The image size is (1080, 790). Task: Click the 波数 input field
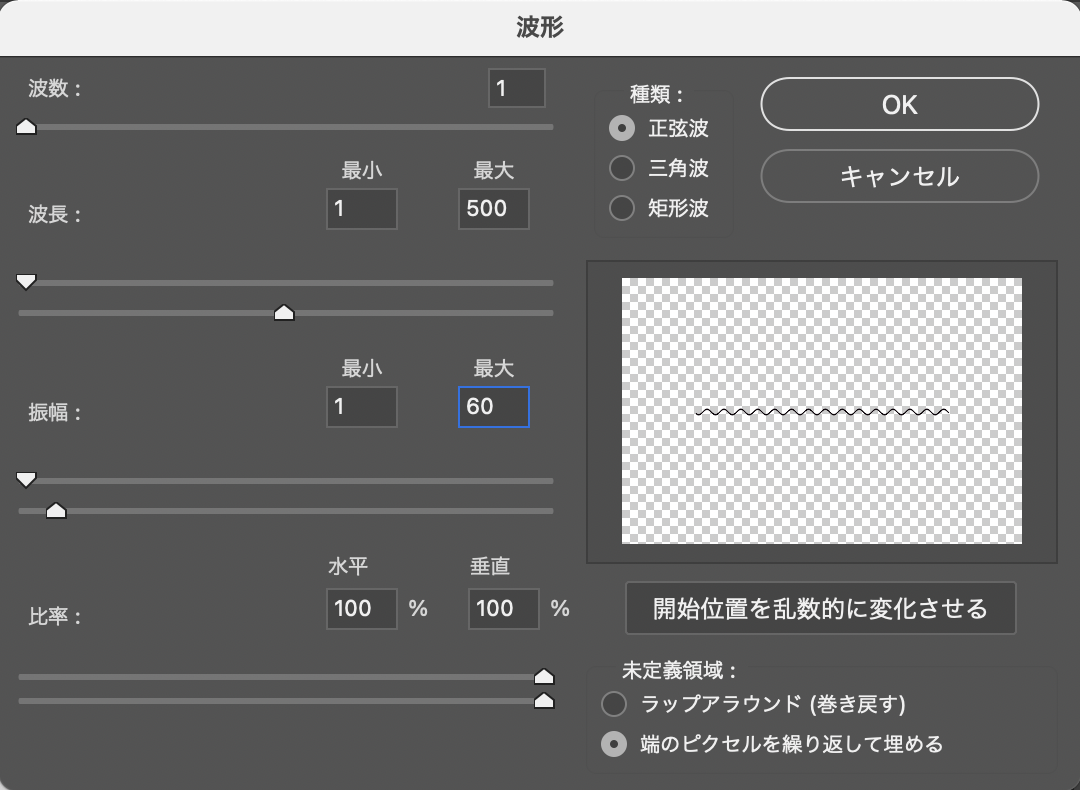(516, 88)
